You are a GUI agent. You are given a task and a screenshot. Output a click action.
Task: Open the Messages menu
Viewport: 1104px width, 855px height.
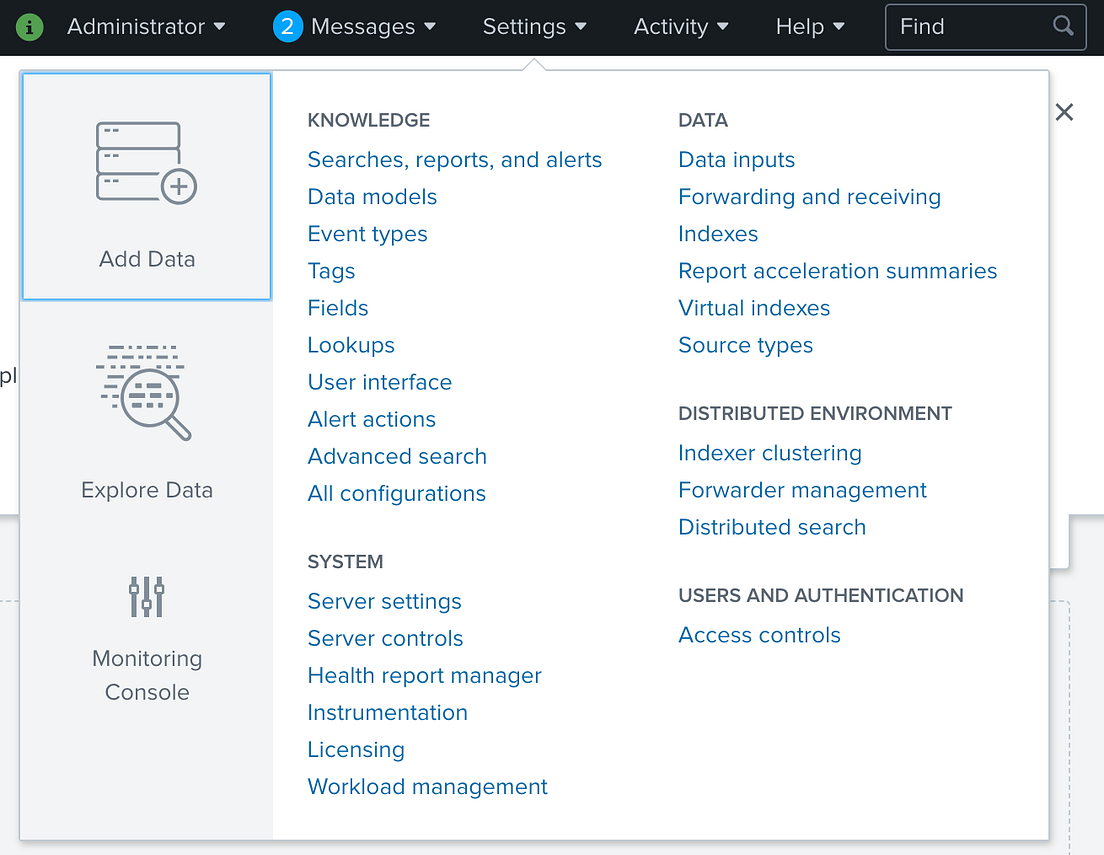coord(365,26)
